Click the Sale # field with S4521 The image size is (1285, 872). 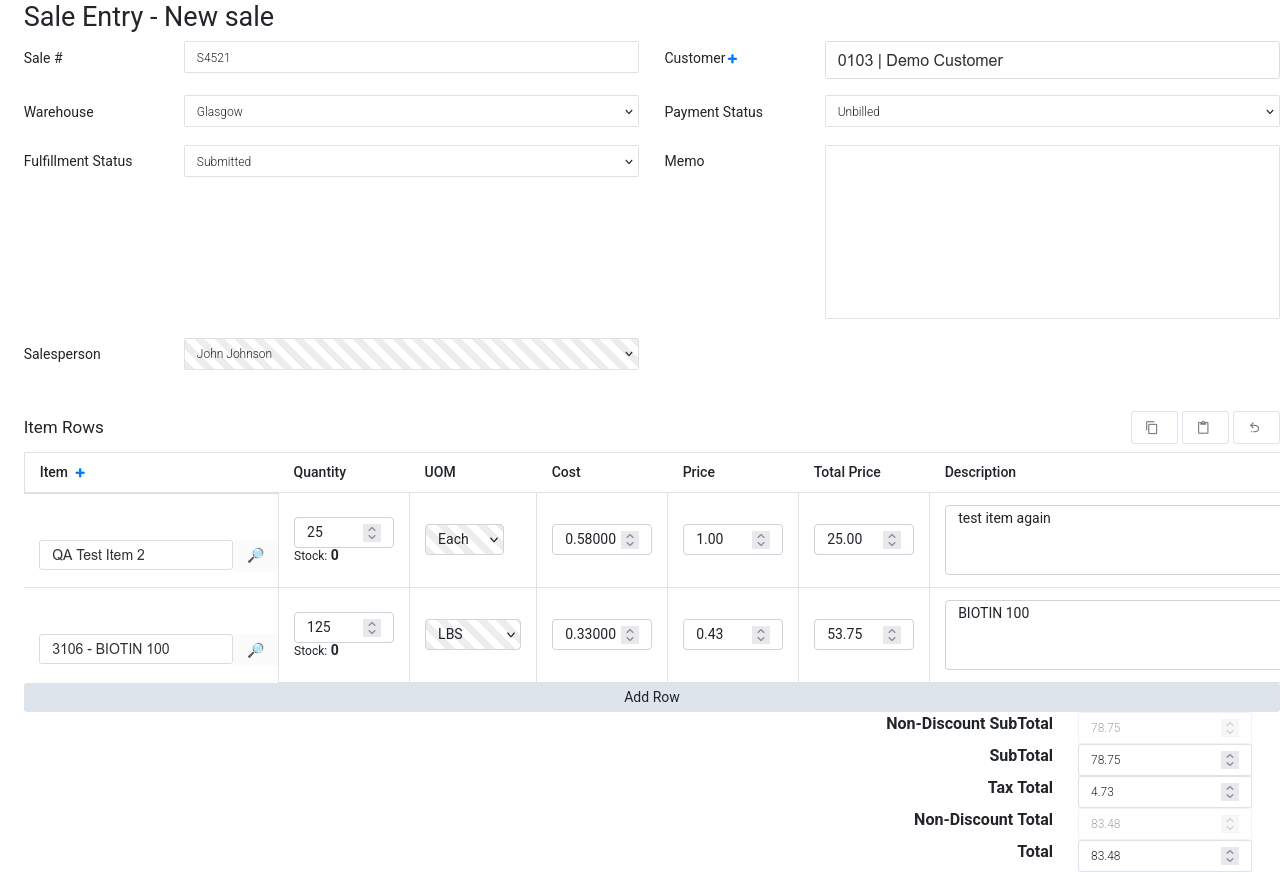tap(411, 57)
